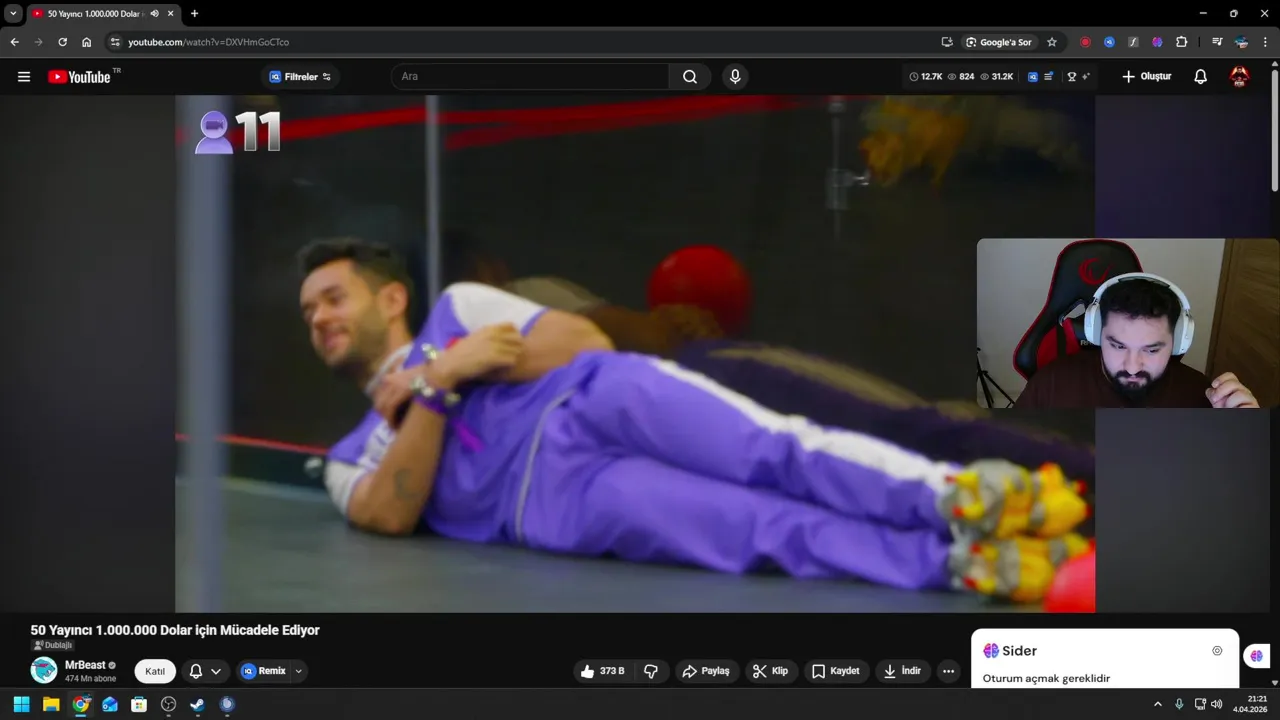Focus the Ara search box

coord(530,77)
